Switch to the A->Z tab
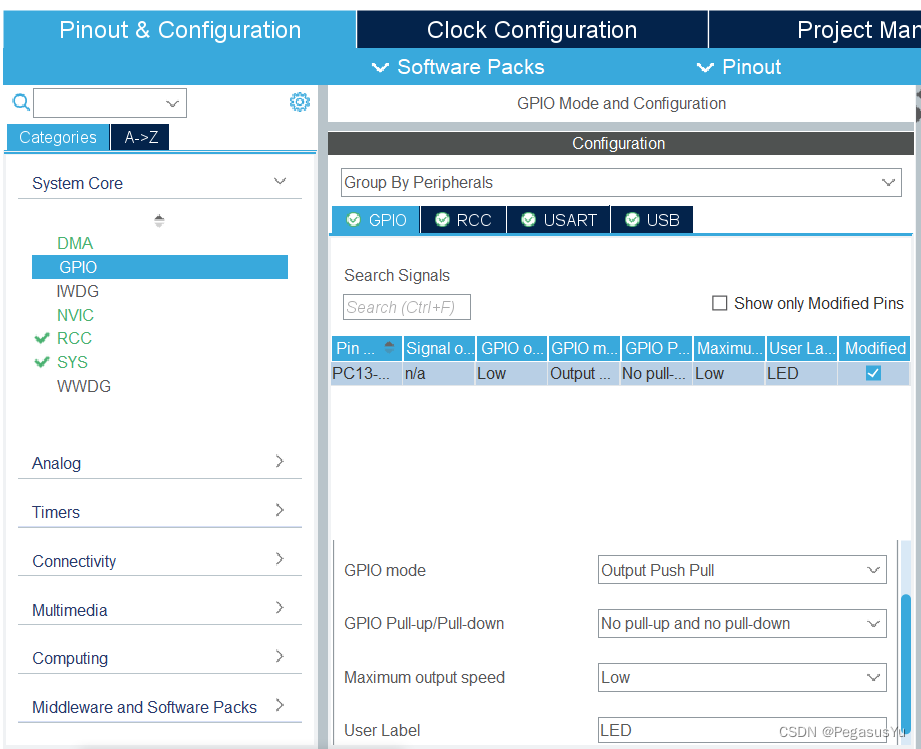This screenshot has width=921, height=749. pos(140,137)
